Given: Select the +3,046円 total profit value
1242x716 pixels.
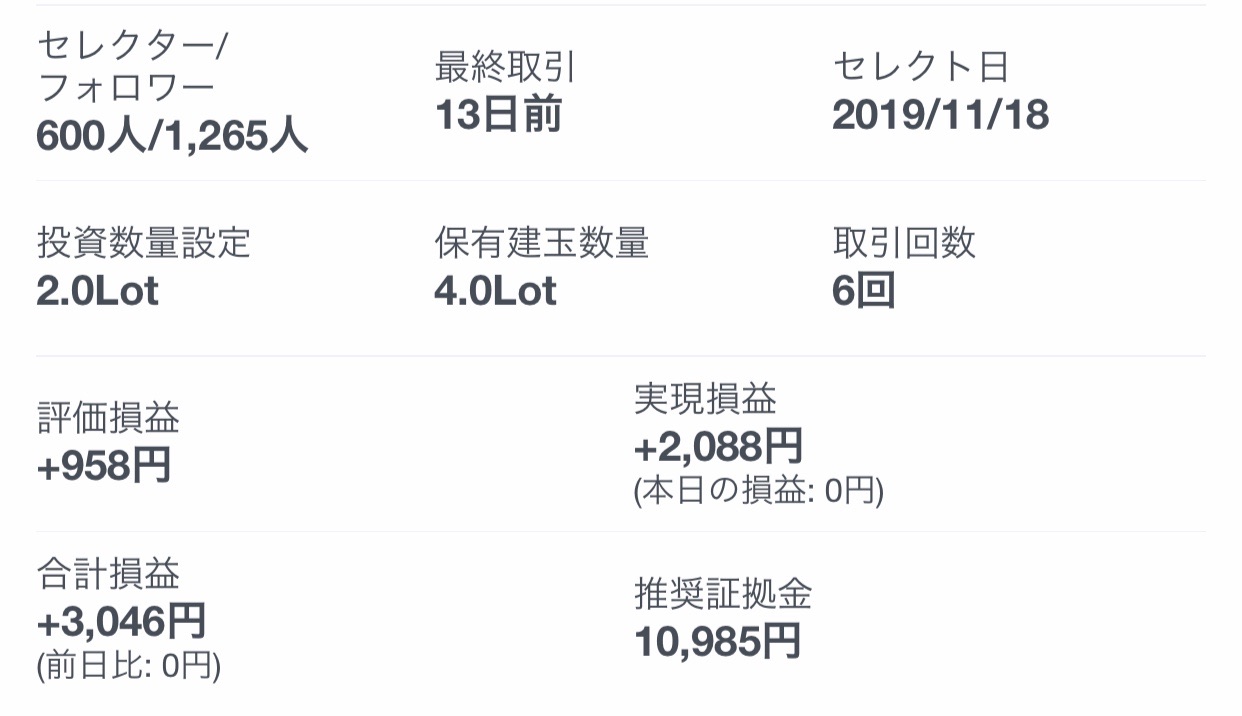Looking at the screenshot, I should click(121, 621).
